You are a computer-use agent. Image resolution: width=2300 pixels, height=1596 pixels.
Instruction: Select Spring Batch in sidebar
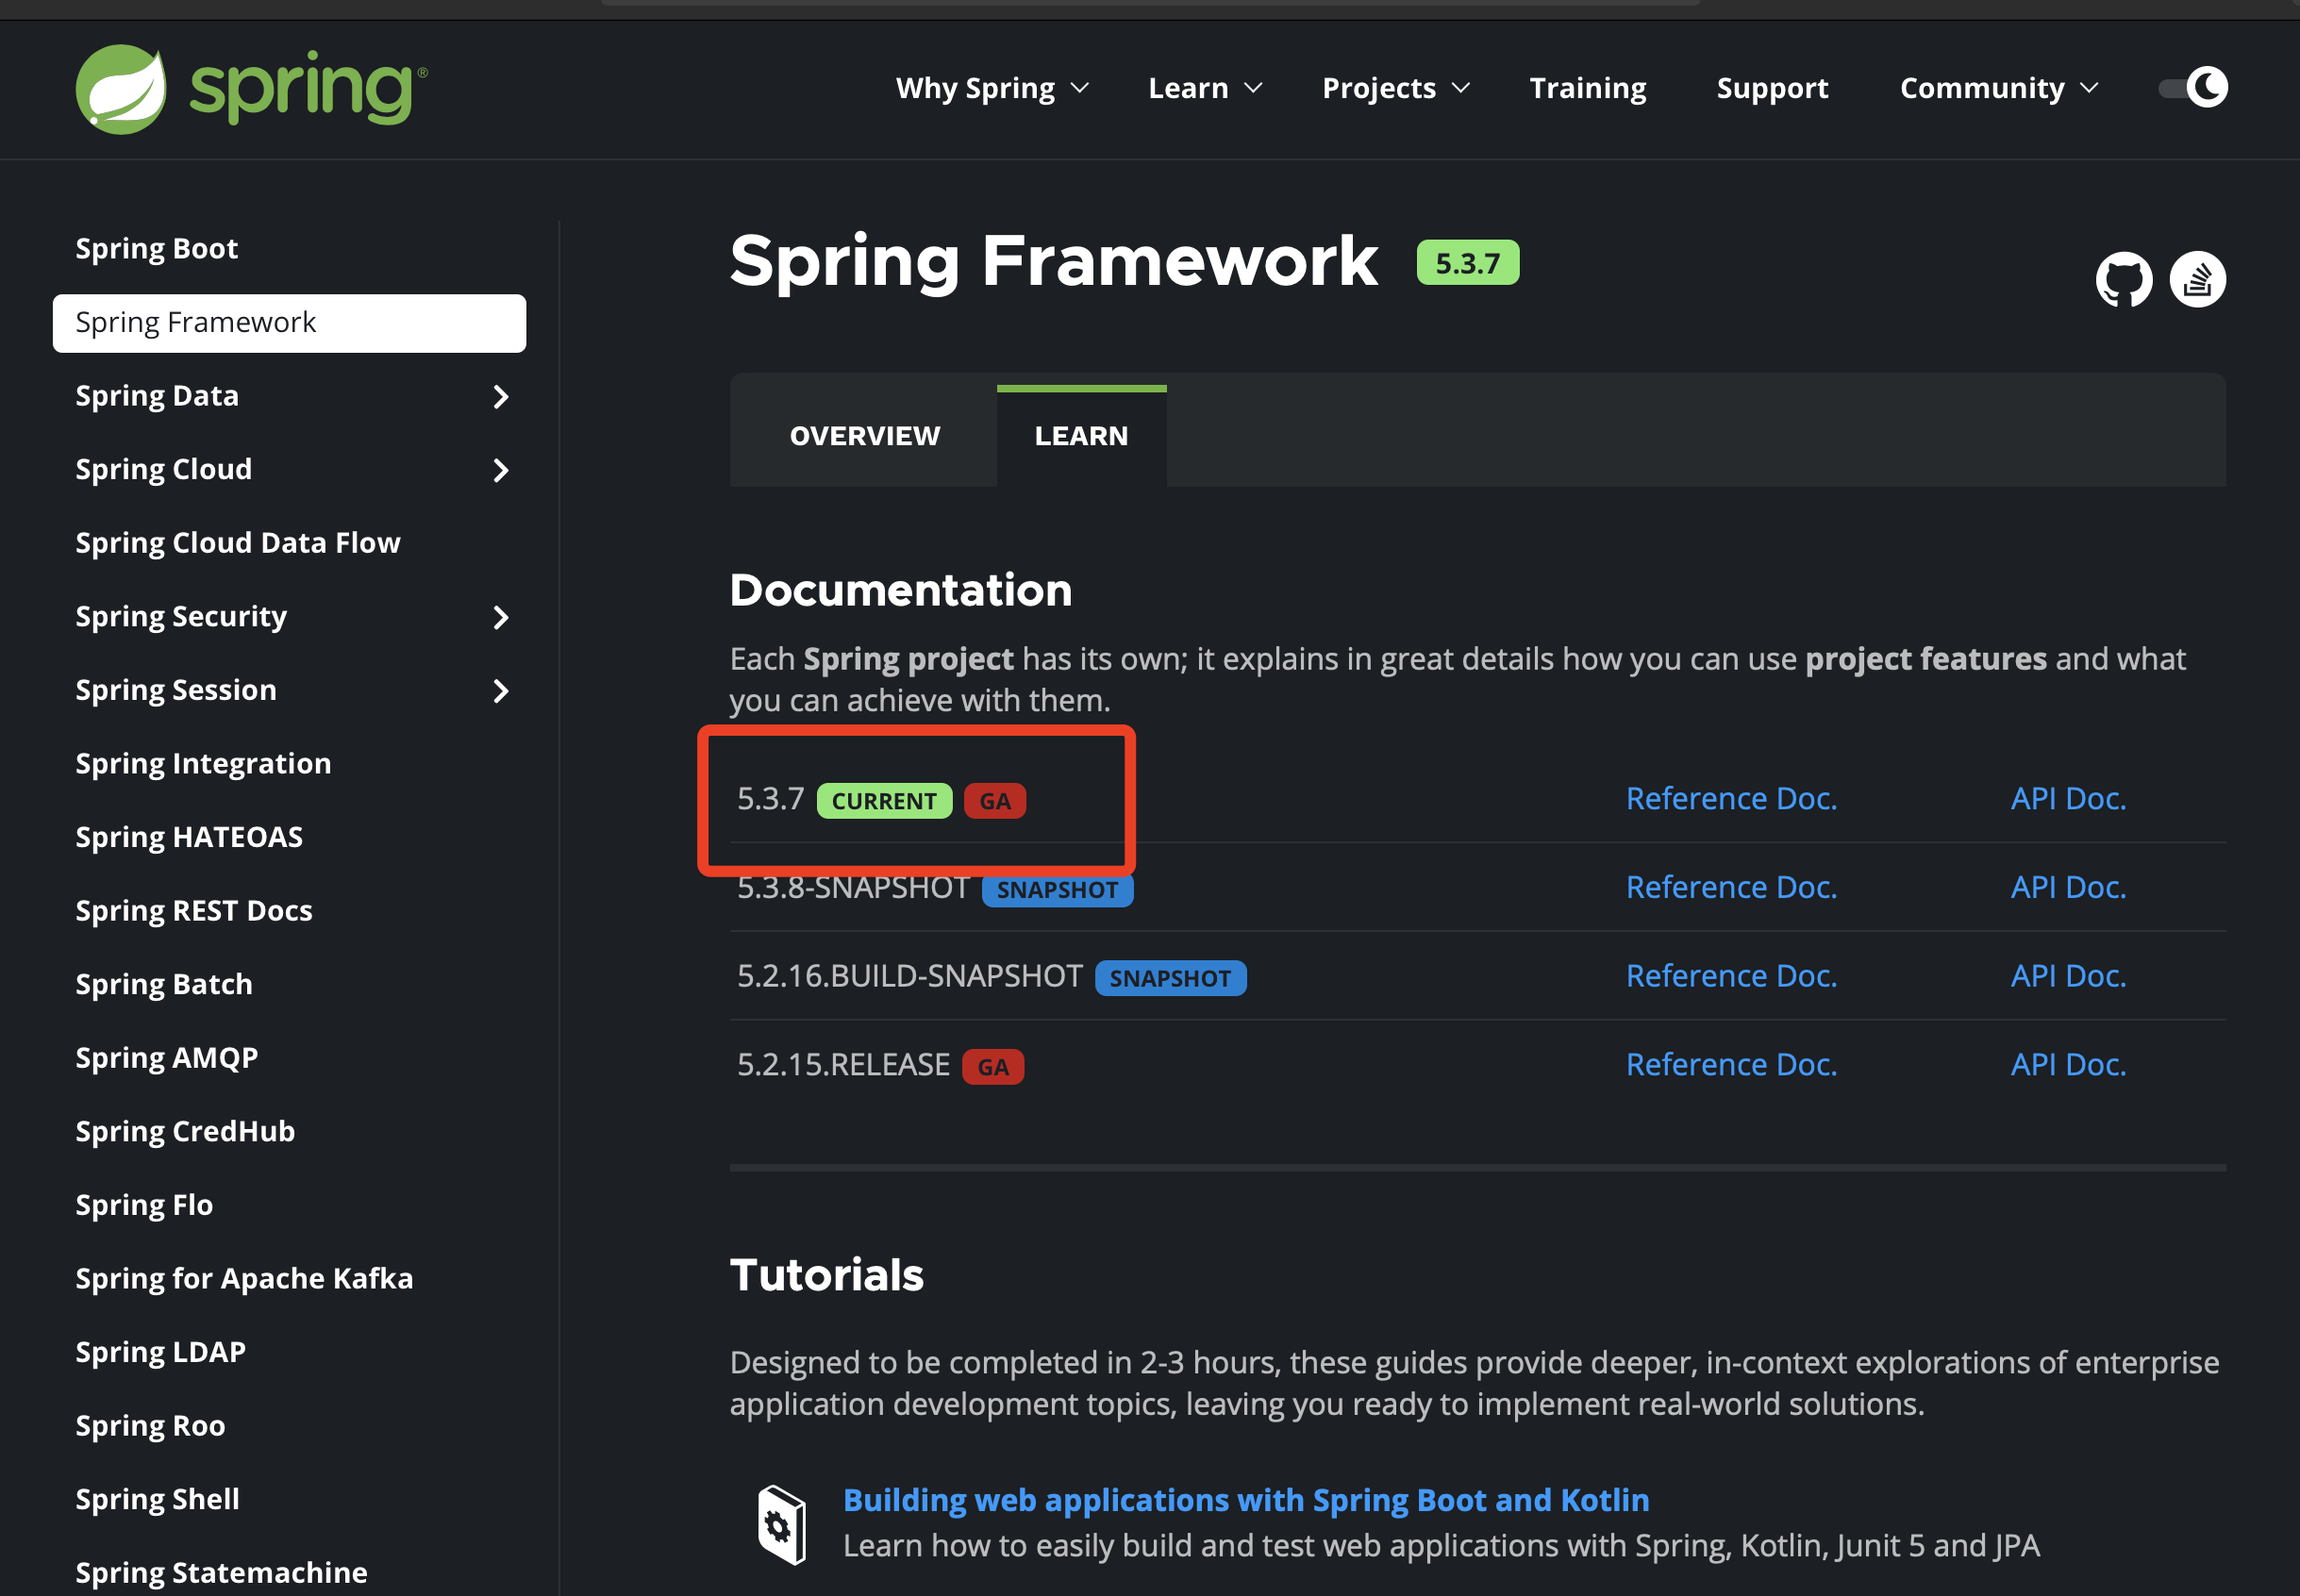pyautogui.click(x=164, y=984)
